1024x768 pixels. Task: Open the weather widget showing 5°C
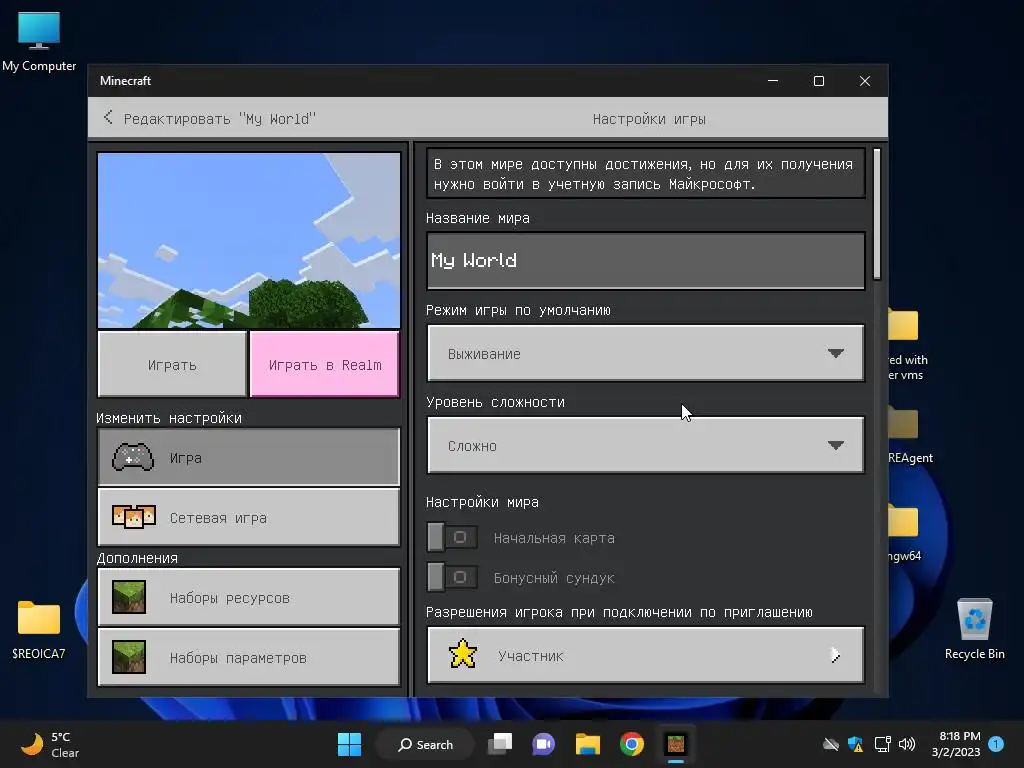(50, 744)
